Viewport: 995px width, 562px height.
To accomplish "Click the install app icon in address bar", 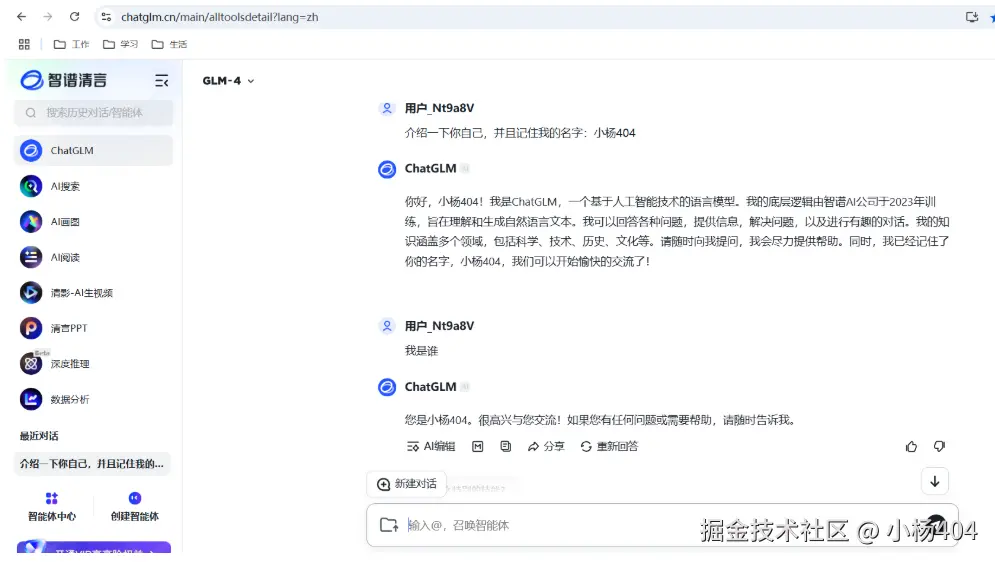I will [x=972, y=17].
